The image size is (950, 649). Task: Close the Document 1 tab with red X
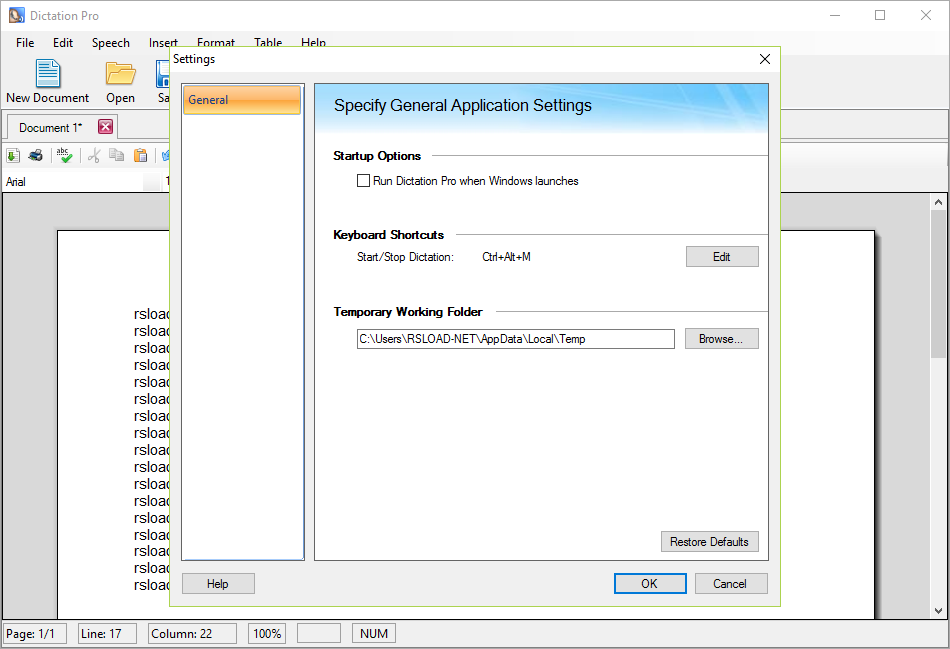pyautogui.click(x=105, y=127)
